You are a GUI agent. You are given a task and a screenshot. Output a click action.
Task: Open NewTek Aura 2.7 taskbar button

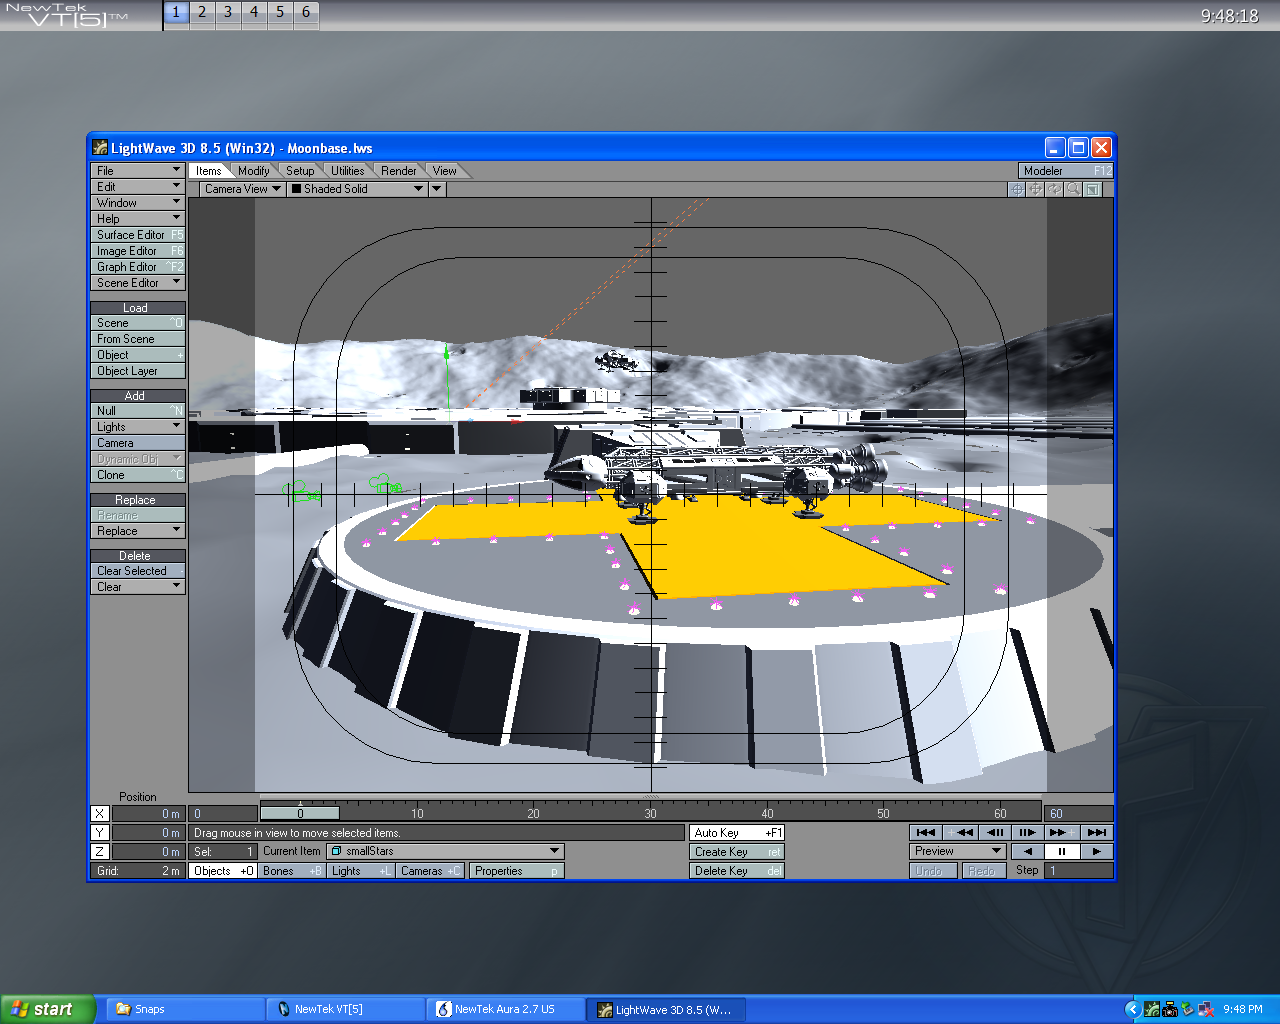505,1009
